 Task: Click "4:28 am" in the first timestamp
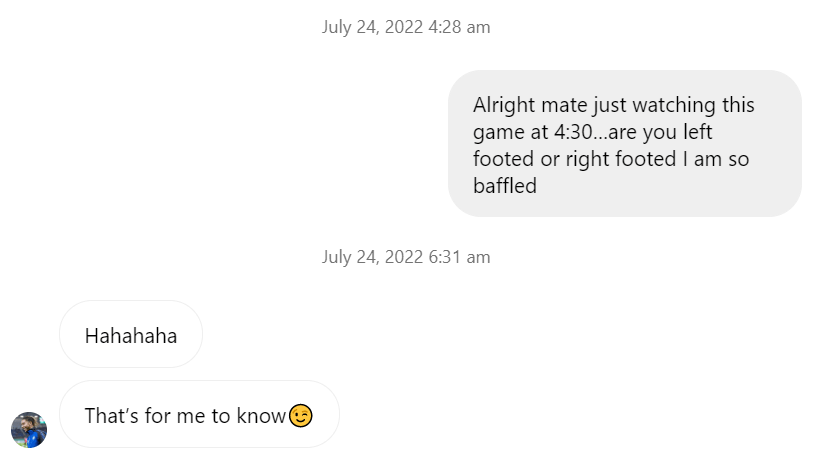pyautogui.click(x=459, y=27)
